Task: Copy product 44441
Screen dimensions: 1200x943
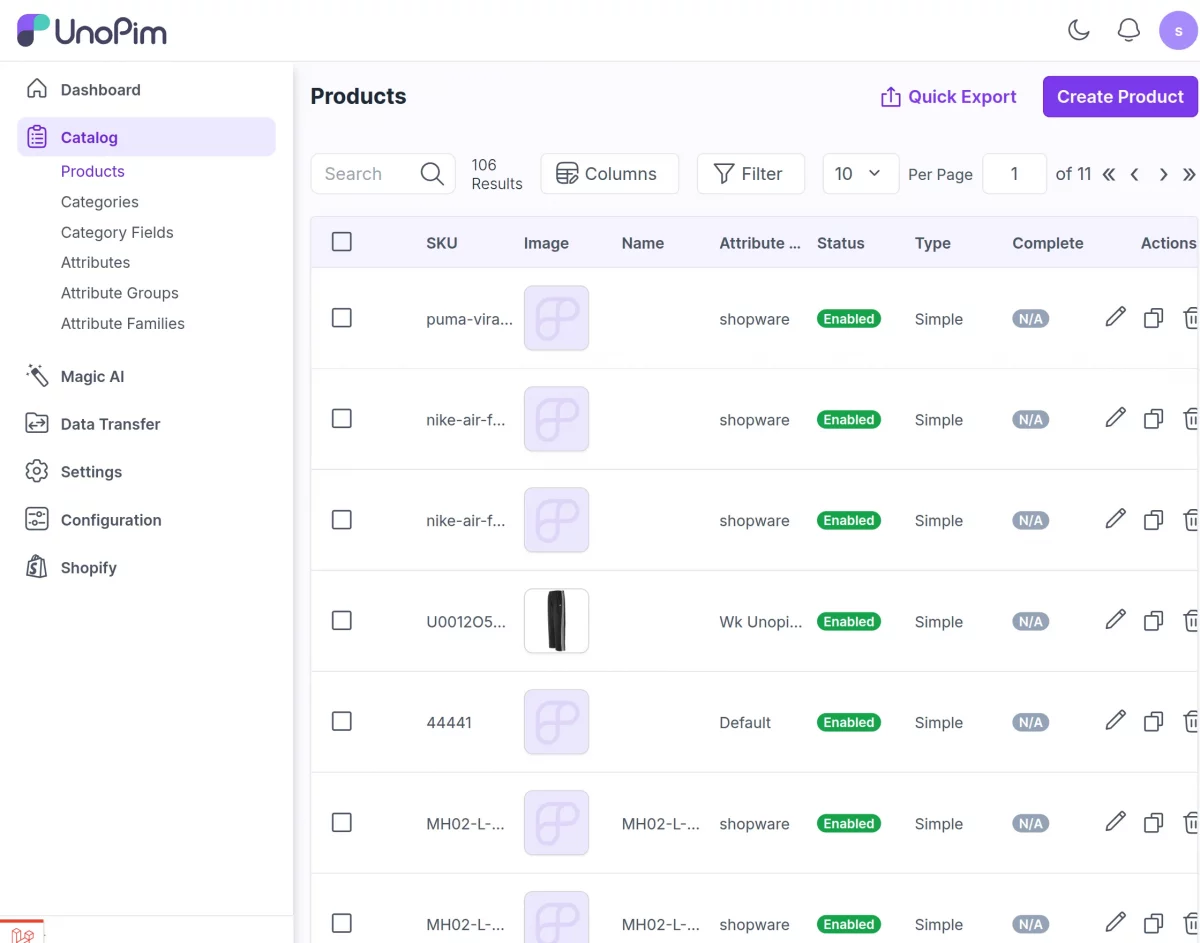Action: [1153, 721]
